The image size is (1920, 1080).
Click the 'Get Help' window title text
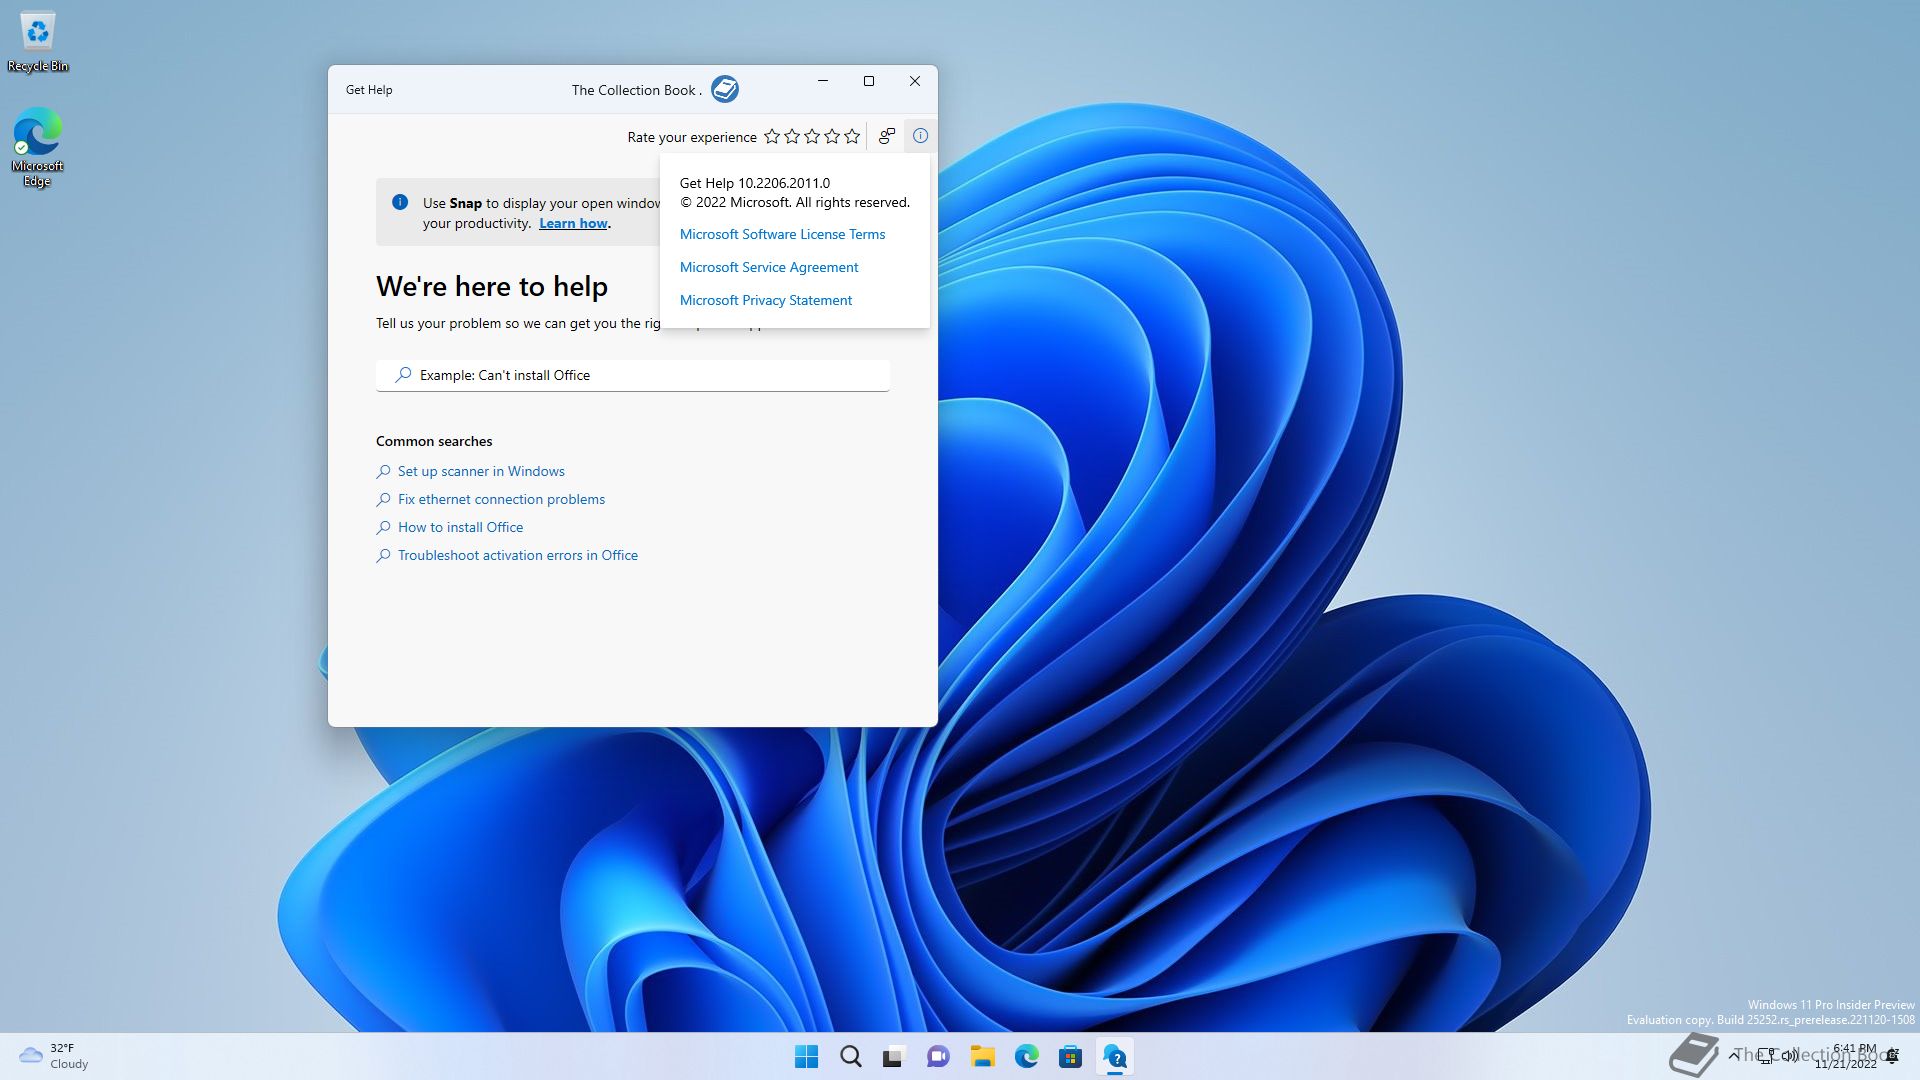[369, 89]
